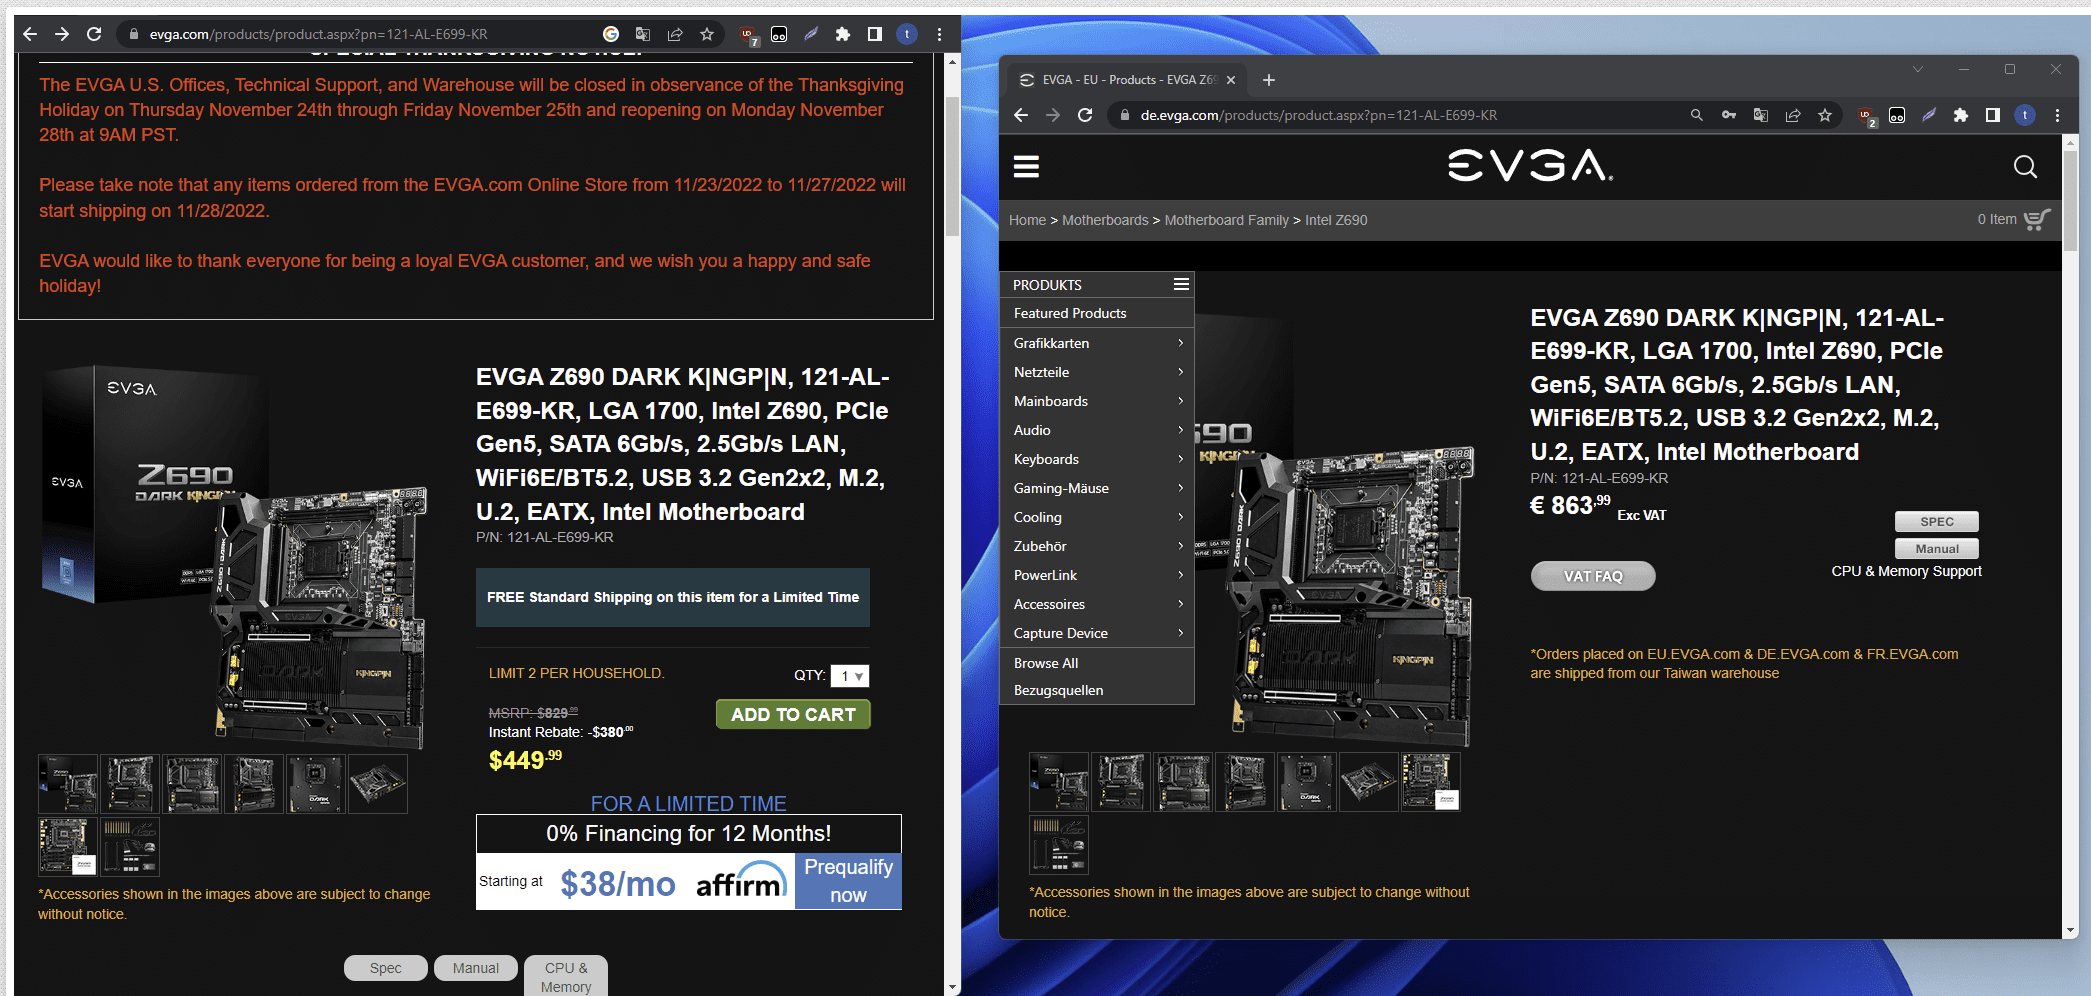Click Manual button in left window

[475, 968]
